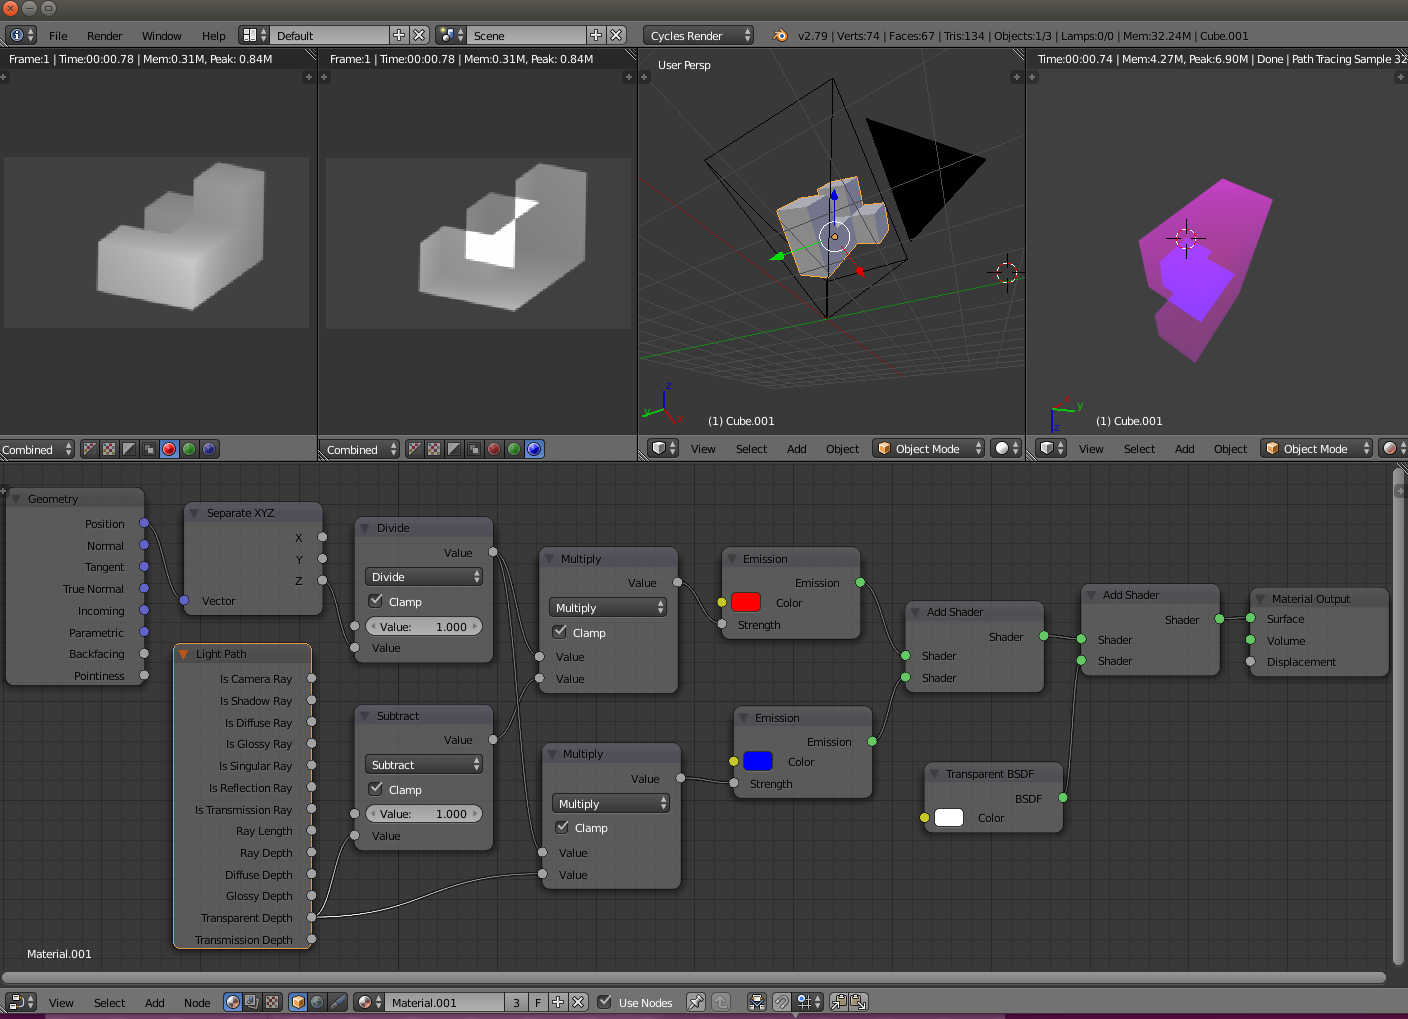This screenshot has width=1408, height=1019.
Task: Click blue color swatch in Emission node
Action: click(758, 761)
